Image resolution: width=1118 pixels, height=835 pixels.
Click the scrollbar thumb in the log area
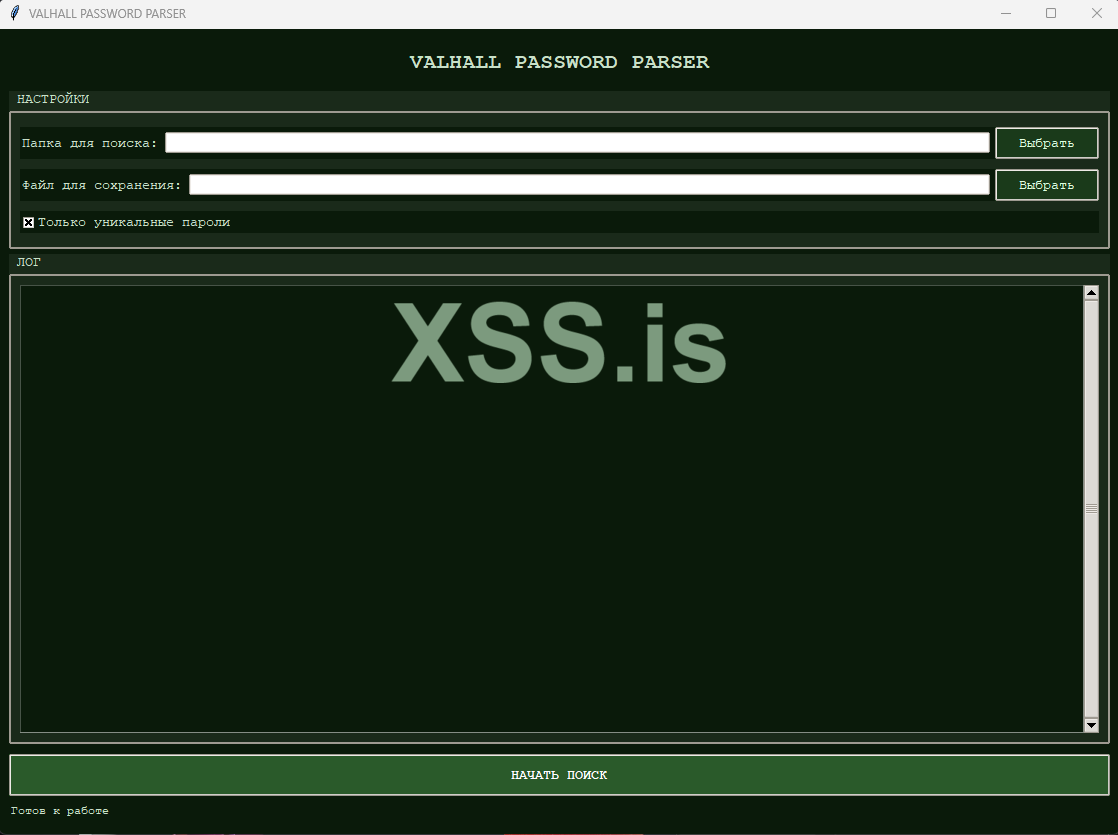coord(1091,510)
